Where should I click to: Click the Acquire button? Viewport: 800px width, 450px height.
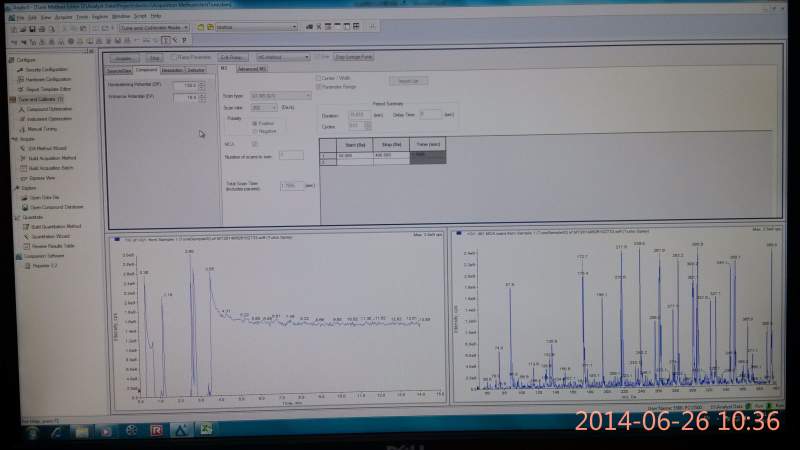[x=123, y=59]
